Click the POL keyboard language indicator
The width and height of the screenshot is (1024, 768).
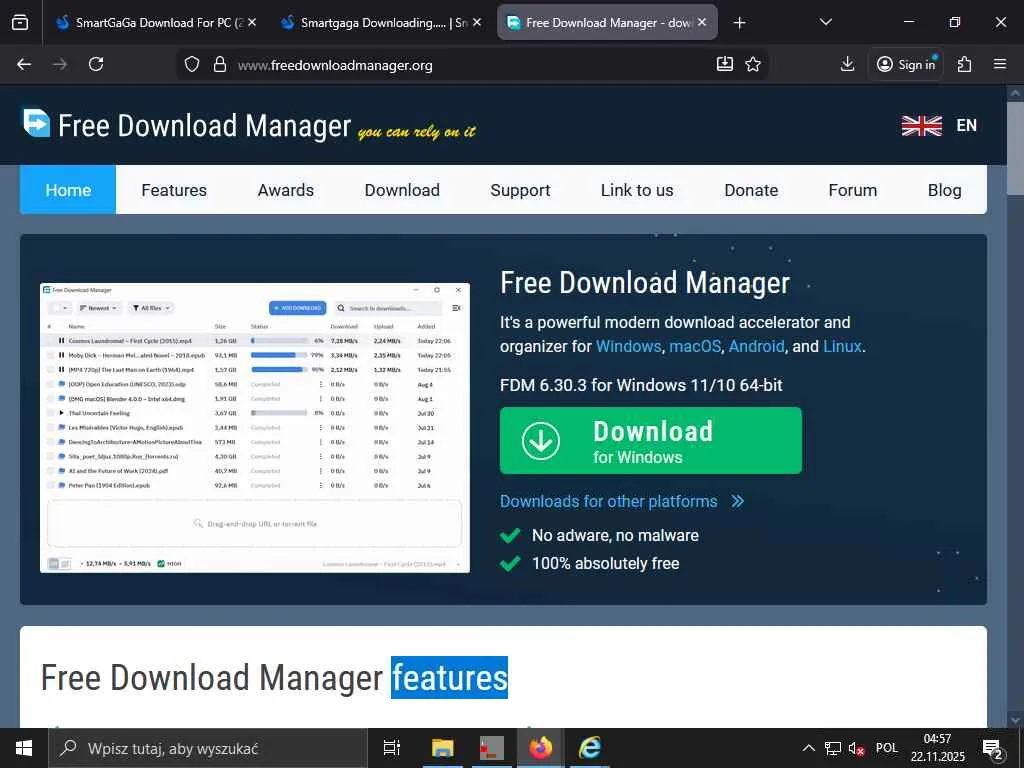887,748
